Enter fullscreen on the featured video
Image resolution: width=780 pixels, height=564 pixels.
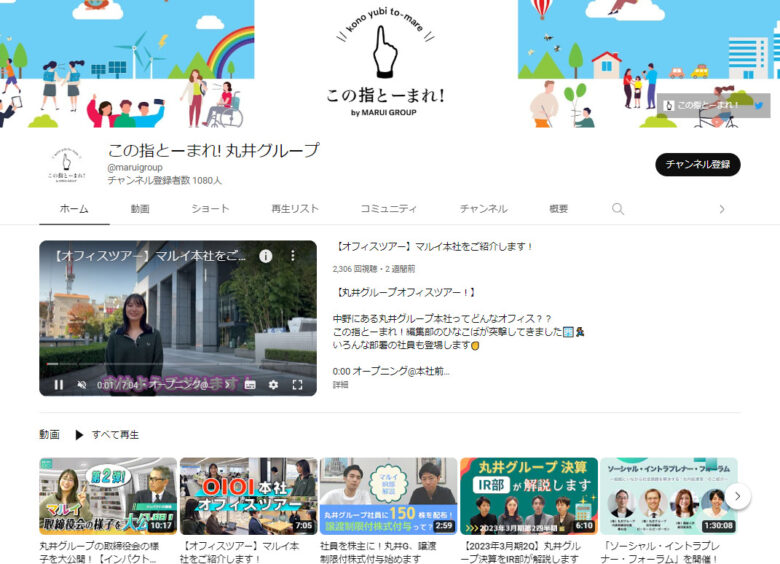[297, 384]
